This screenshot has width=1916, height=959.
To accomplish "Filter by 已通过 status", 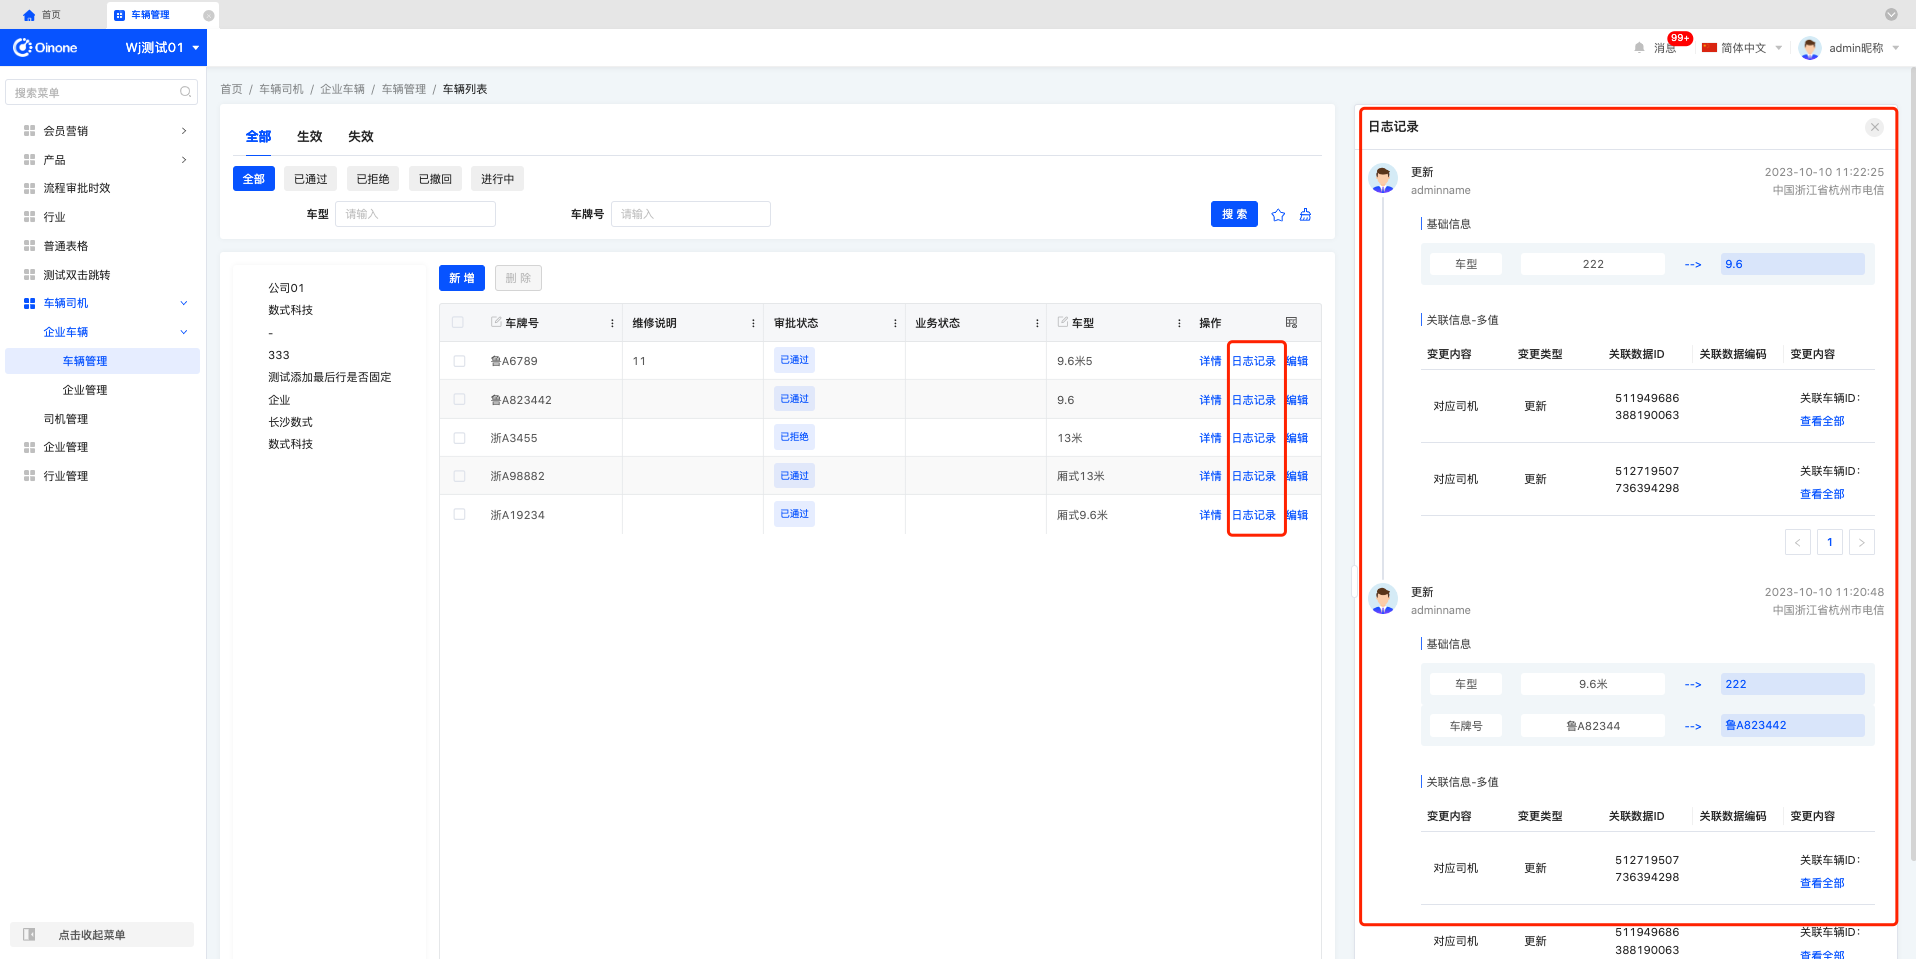I will [x=311, y=179].
